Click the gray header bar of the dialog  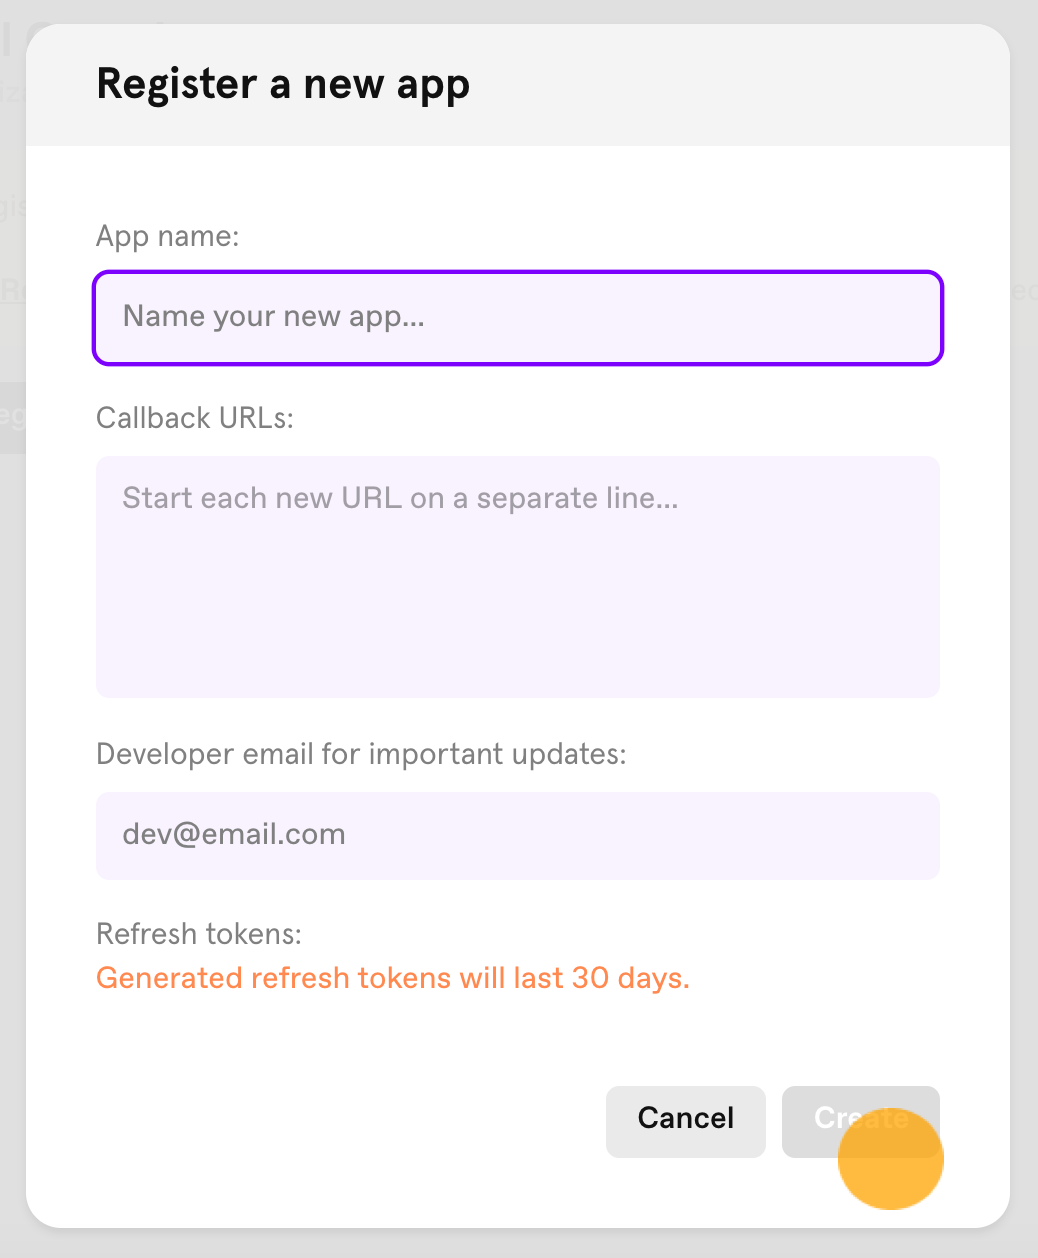[x=518, y=85]
